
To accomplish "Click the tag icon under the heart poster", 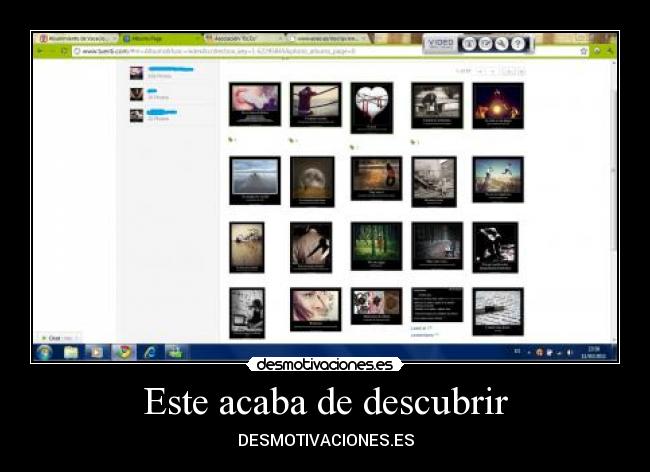I will tap(353, 147).
